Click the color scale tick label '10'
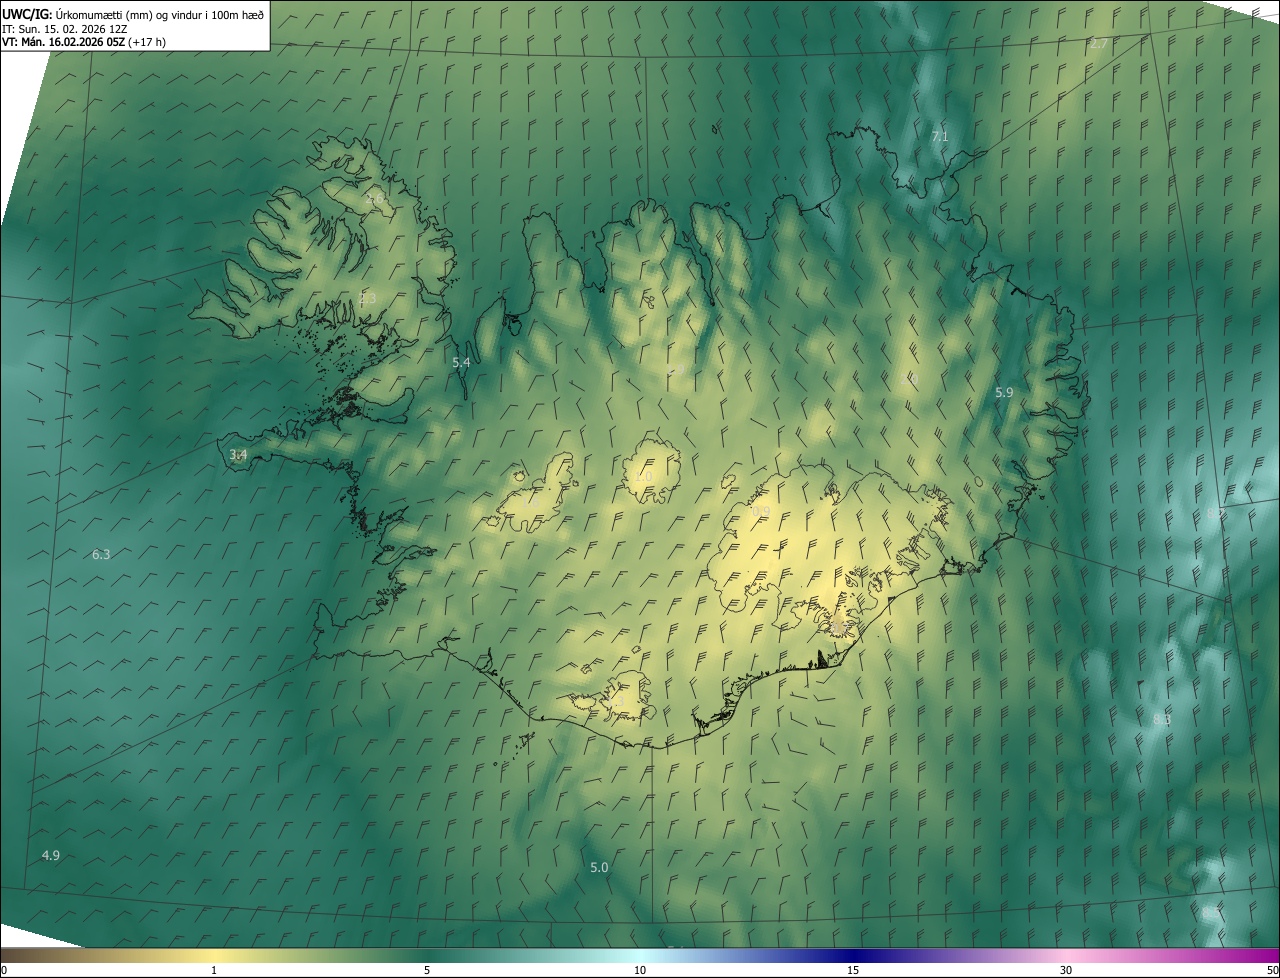1280x978 pixels. tap(640, 971)
